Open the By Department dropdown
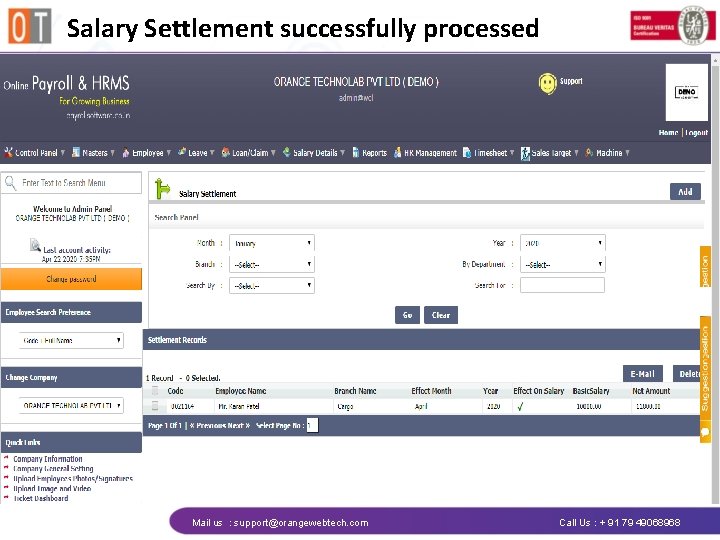This screenshot has height=540, width=720. pos(562,264)
